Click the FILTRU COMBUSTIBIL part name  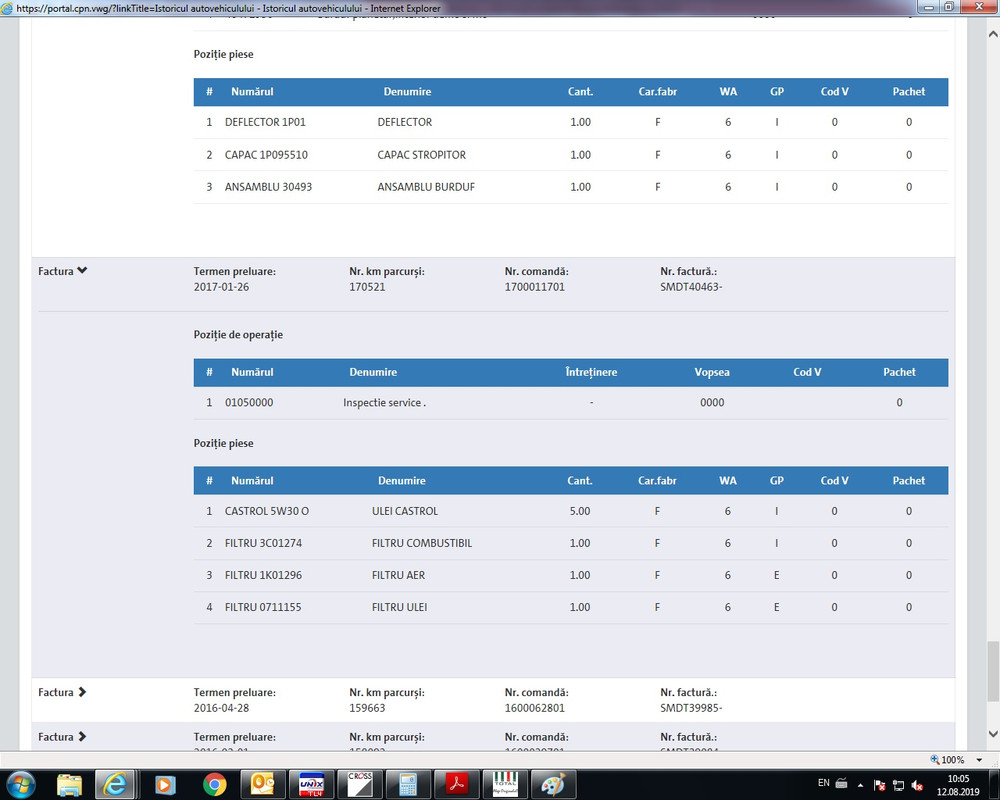pos(422,543)
